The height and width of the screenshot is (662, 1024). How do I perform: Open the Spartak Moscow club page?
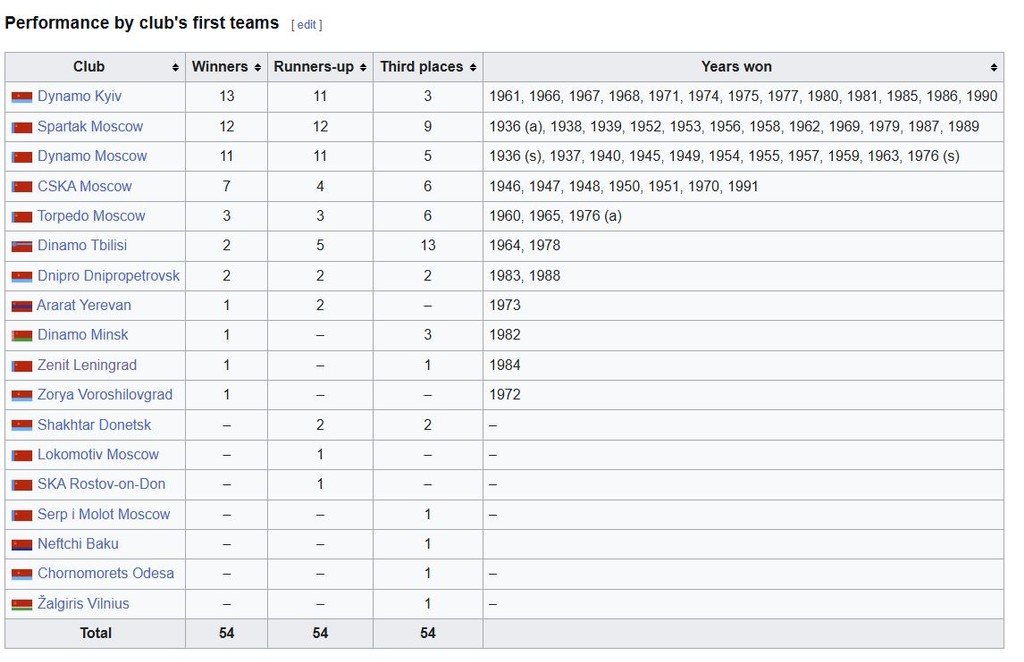(x=90, y=127)
